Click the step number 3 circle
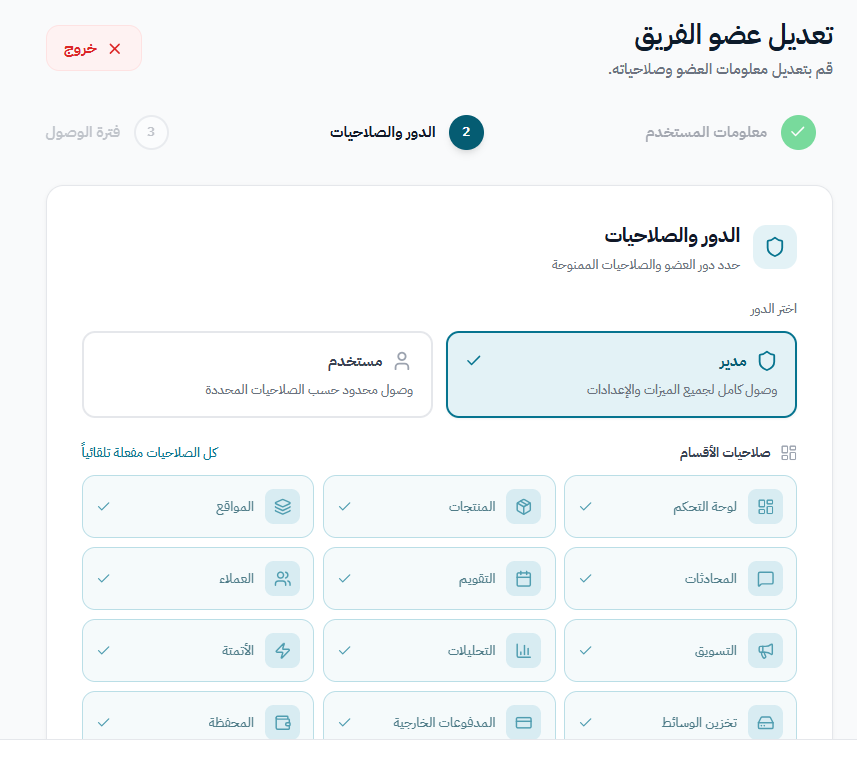The height and width of the screenshot is (781, 857). click(x=151, y=132)
